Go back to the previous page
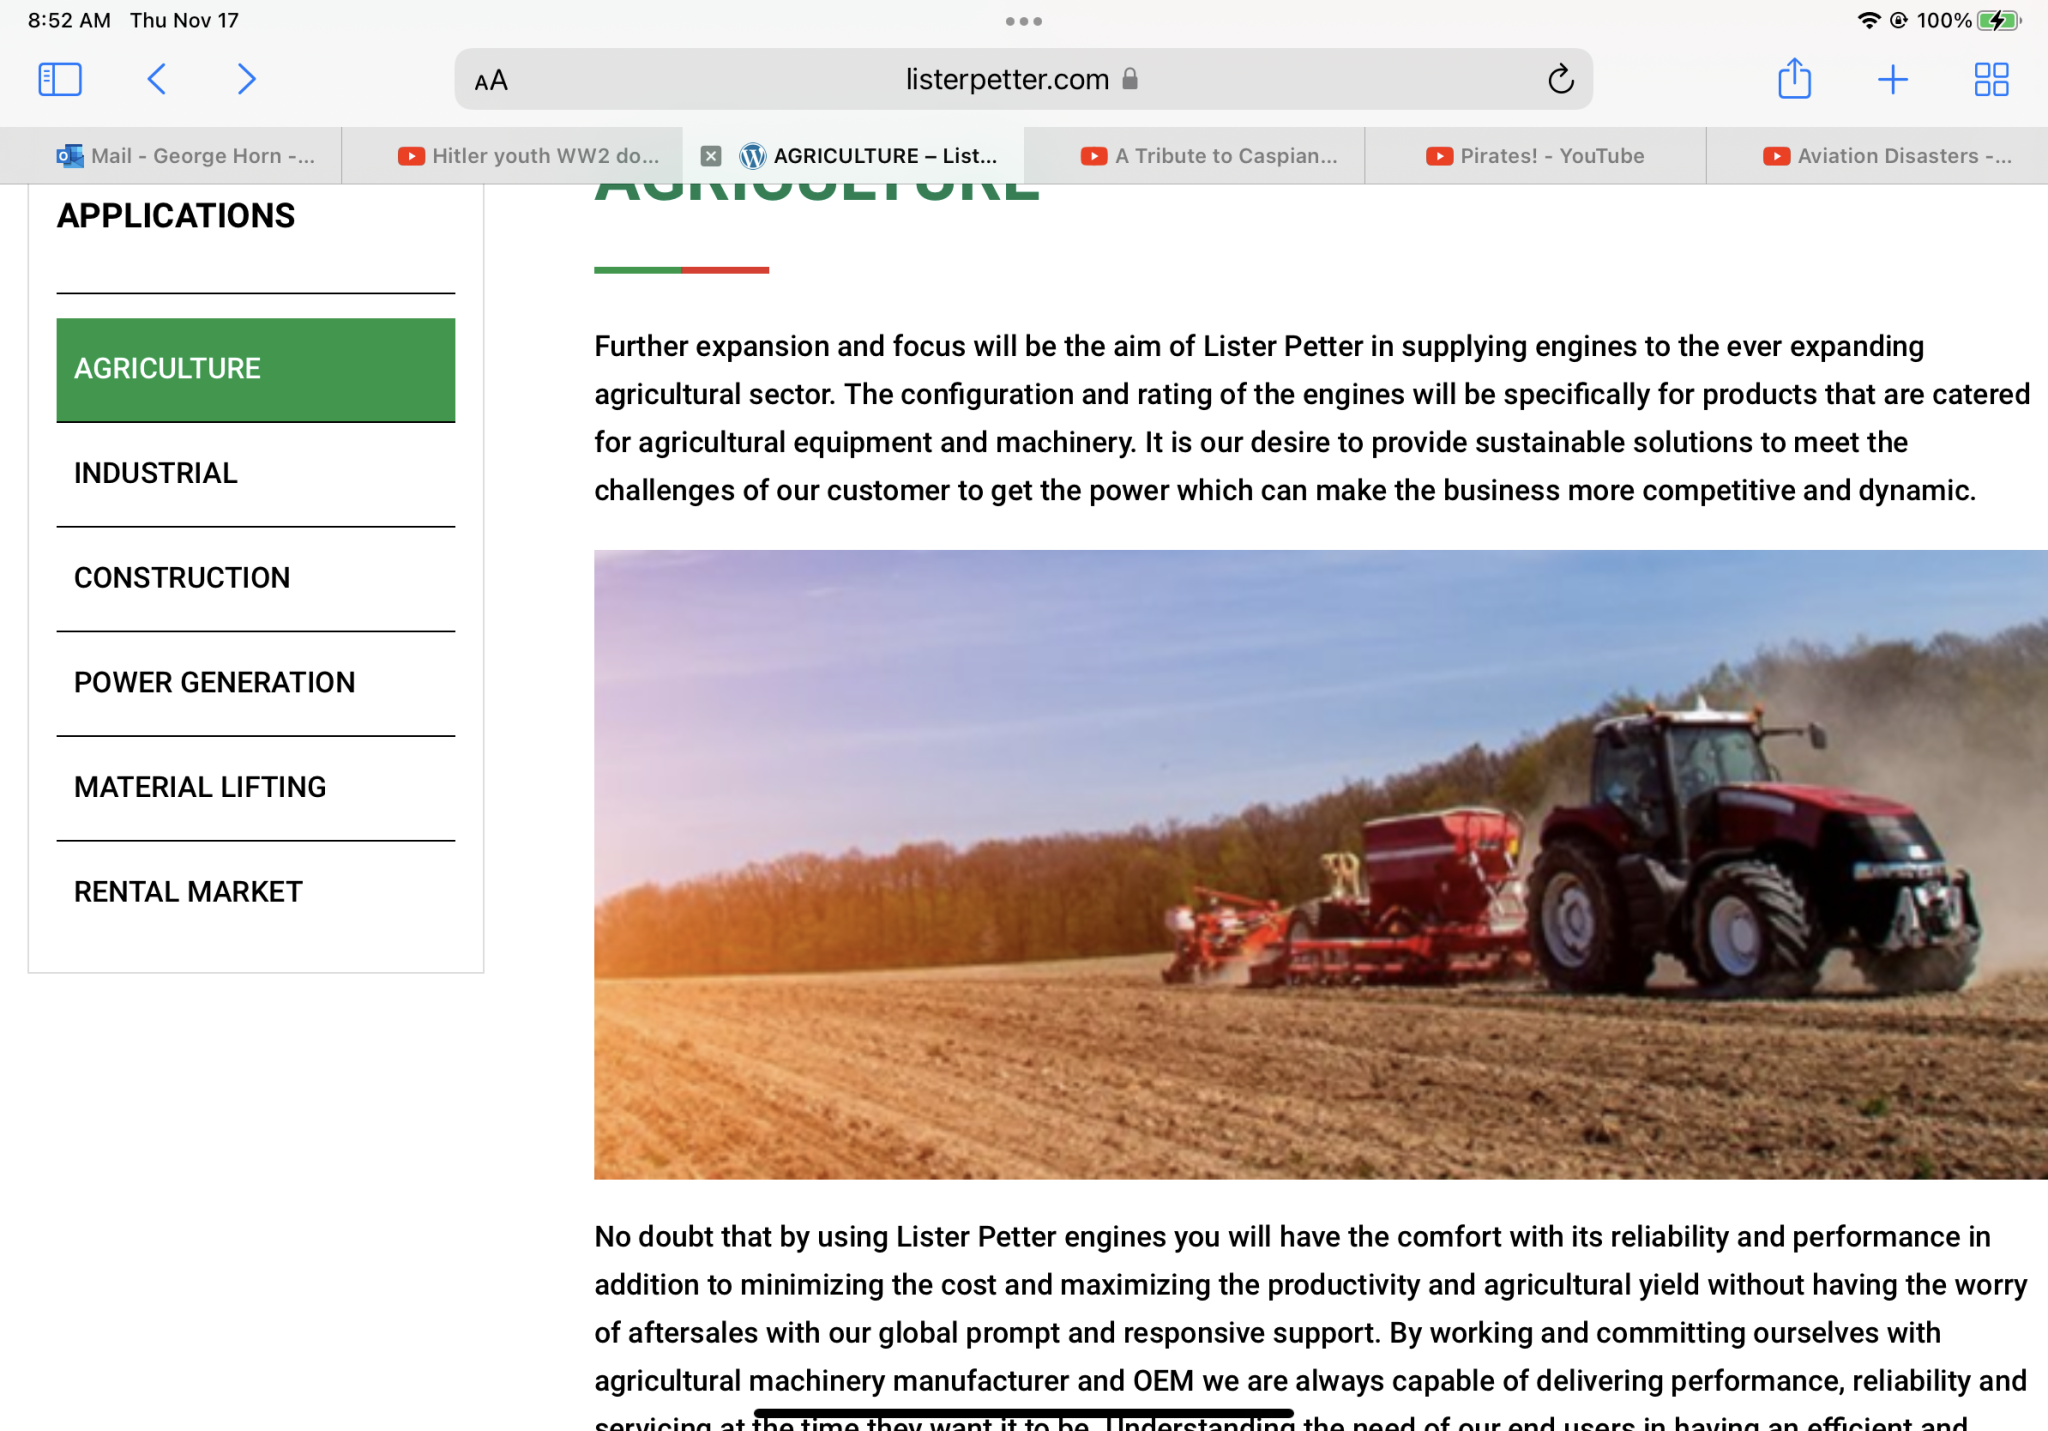The image size is (2048, 1431). tap(156, 79)
